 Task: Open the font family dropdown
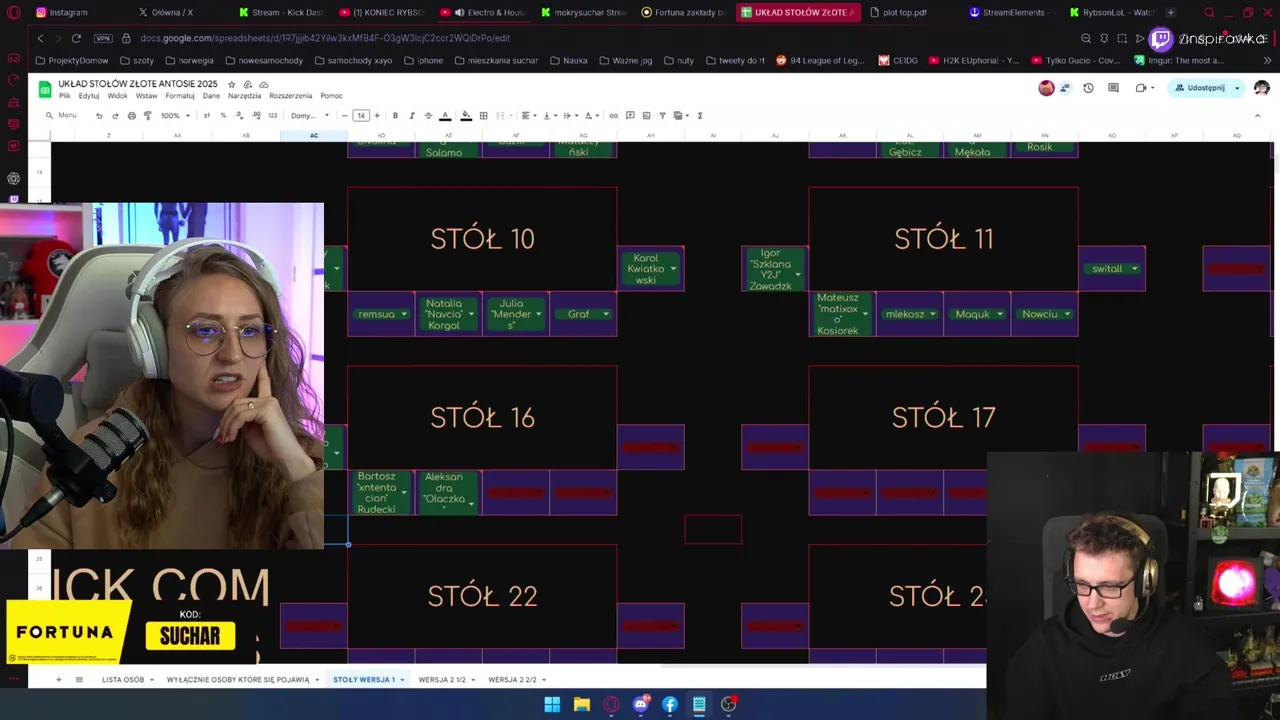[x=309, y=116]
